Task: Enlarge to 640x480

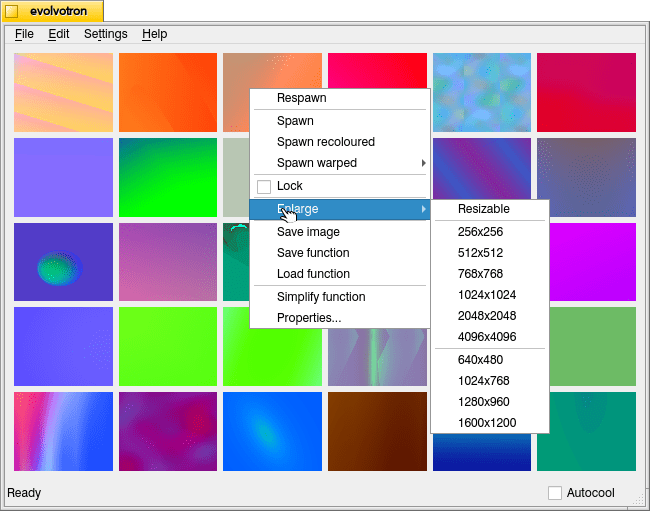Action: [x=490, y=360]
